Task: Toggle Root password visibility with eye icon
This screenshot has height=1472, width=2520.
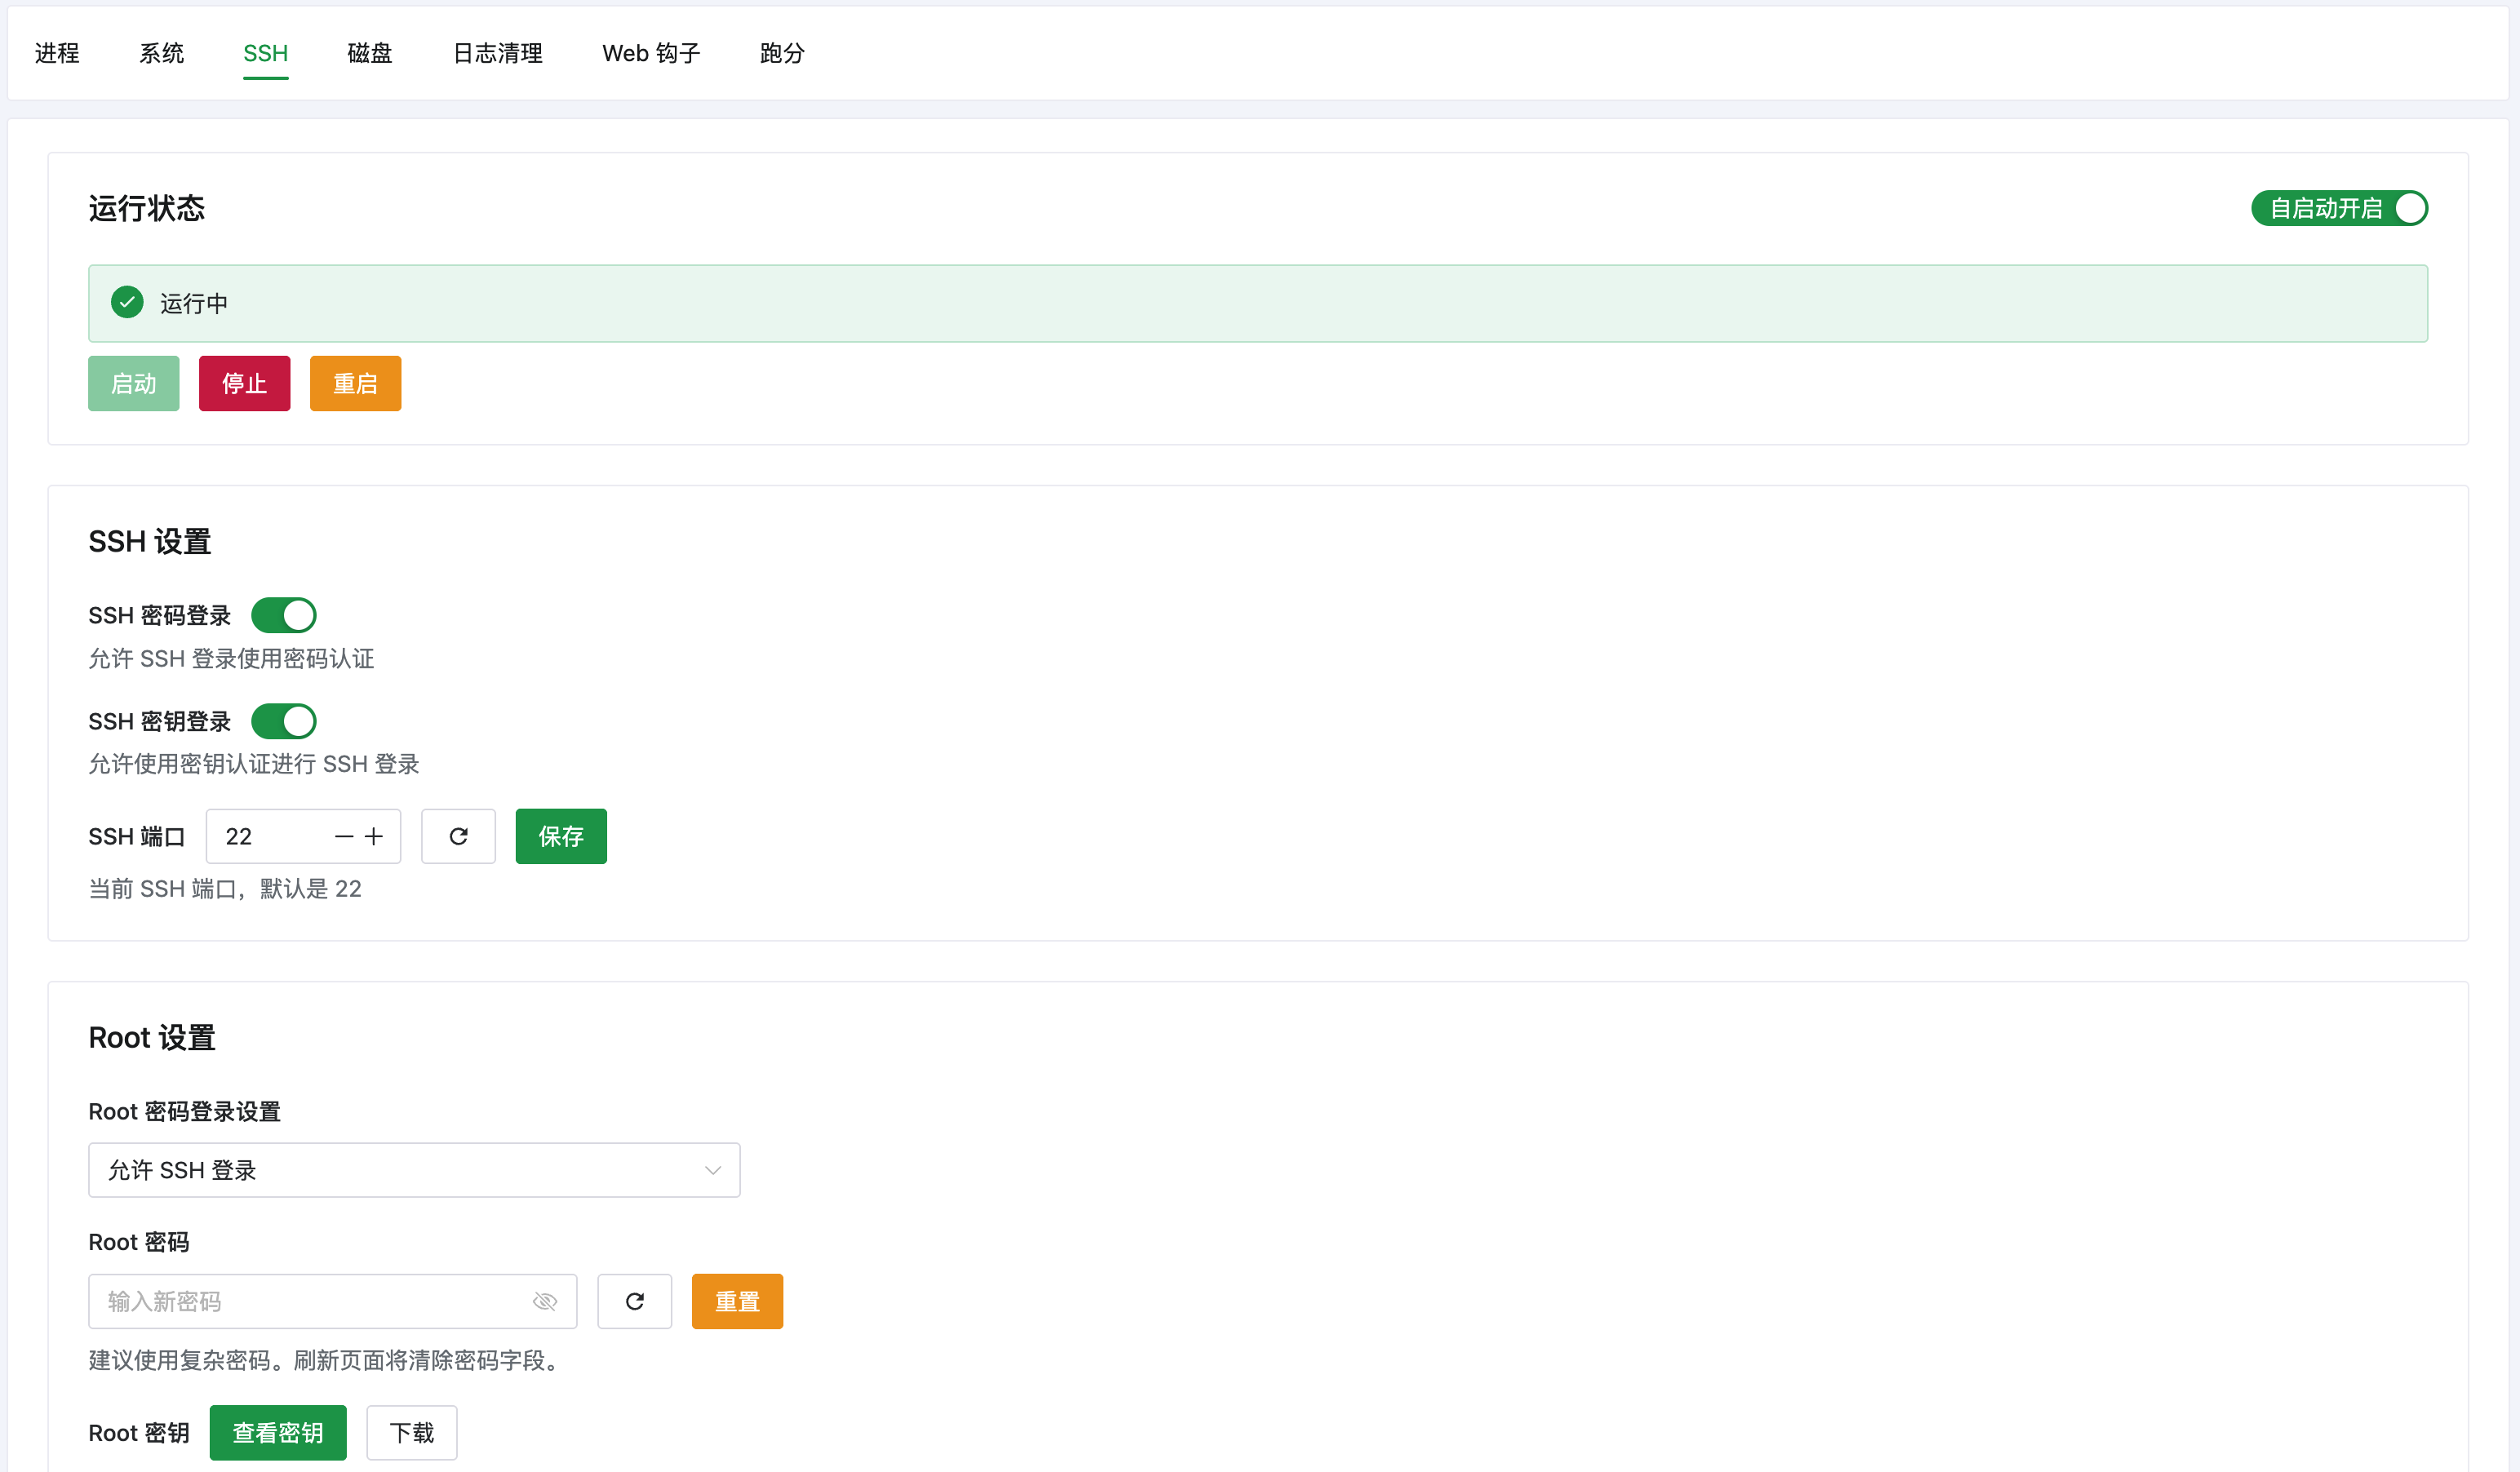Action: [x=544, y=1301]
